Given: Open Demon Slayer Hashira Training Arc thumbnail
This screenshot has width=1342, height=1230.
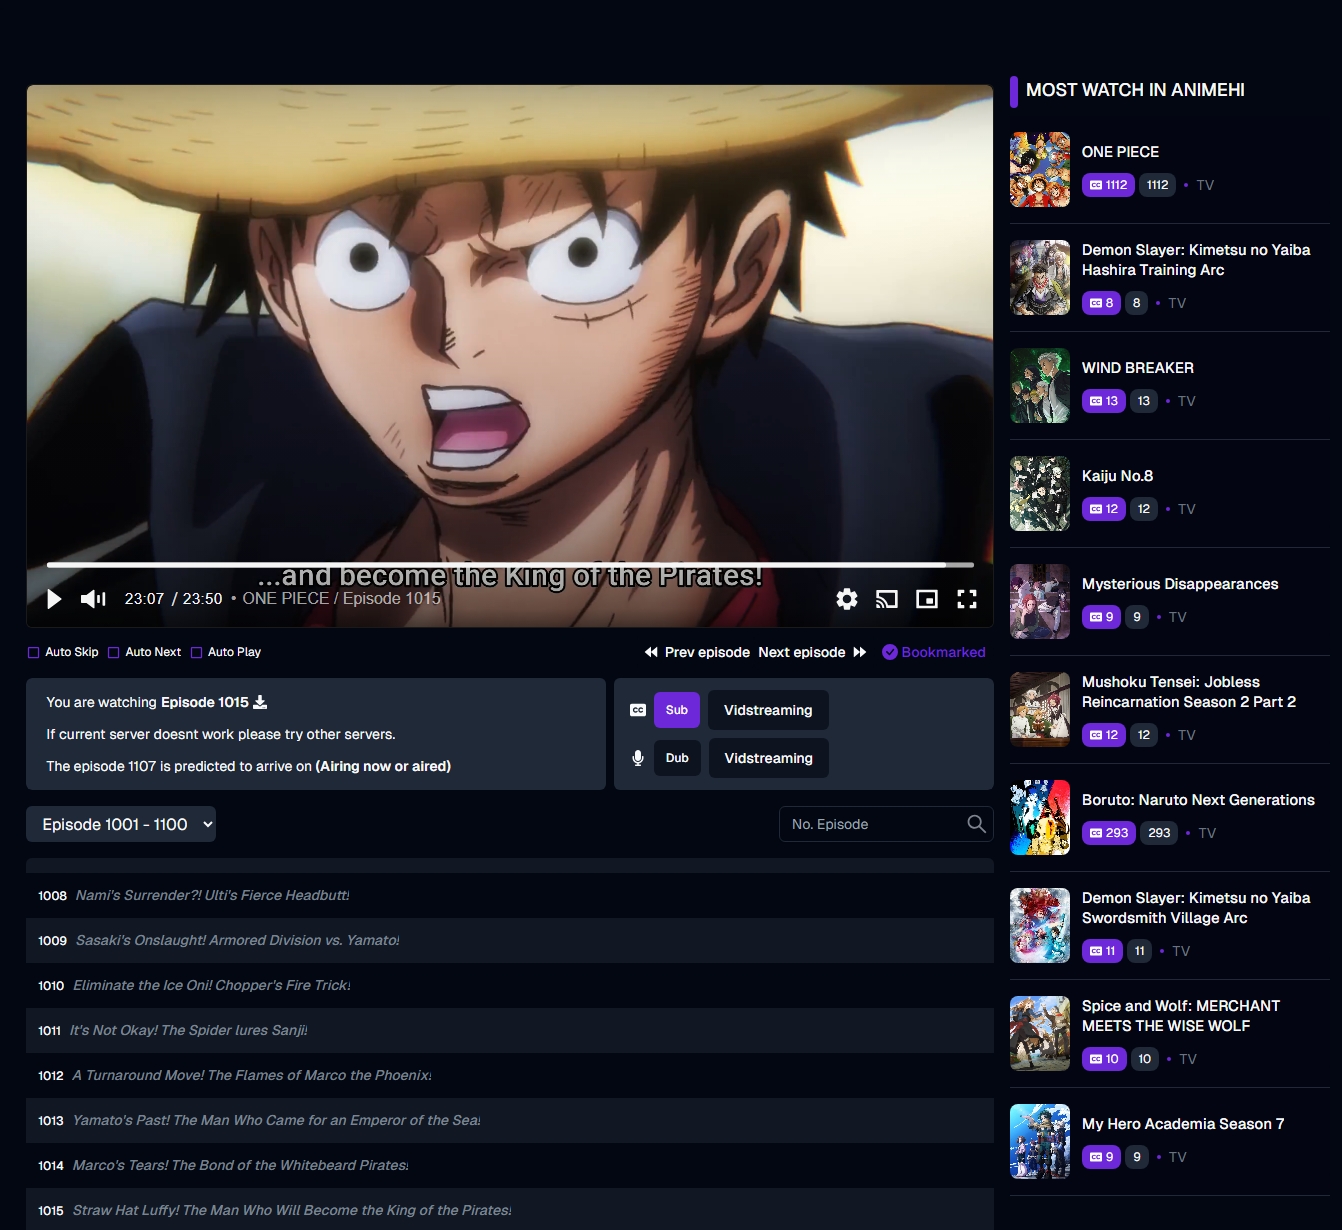Looking at the screenshot, I should tap(1040, 277).
